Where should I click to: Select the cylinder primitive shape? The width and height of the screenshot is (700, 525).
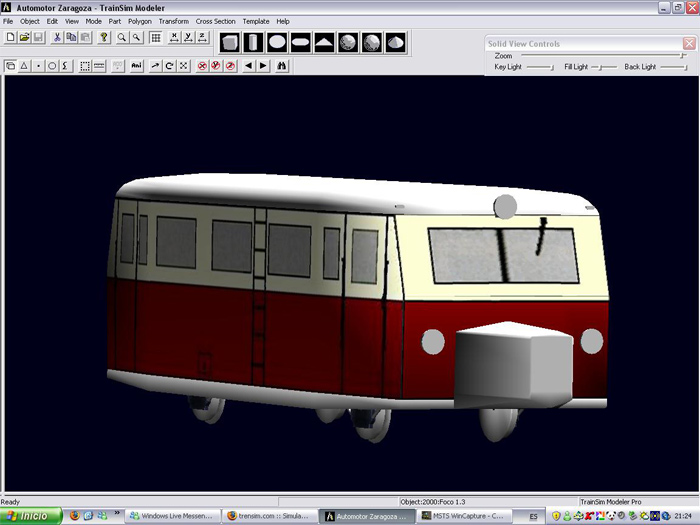(254, 42)
